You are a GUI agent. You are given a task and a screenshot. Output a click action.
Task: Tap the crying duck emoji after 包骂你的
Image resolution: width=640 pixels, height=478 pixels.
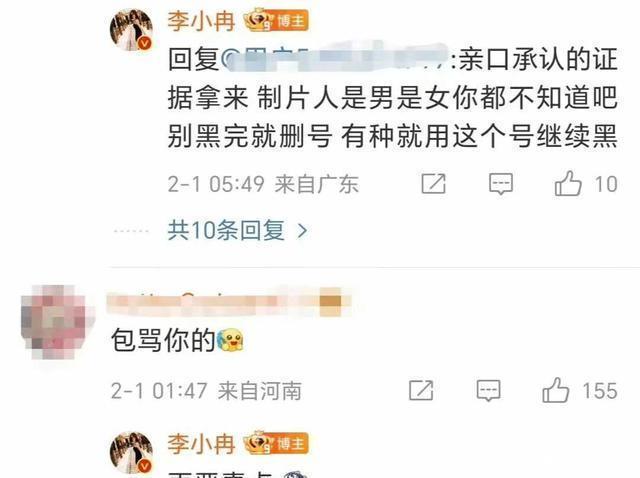231,340
